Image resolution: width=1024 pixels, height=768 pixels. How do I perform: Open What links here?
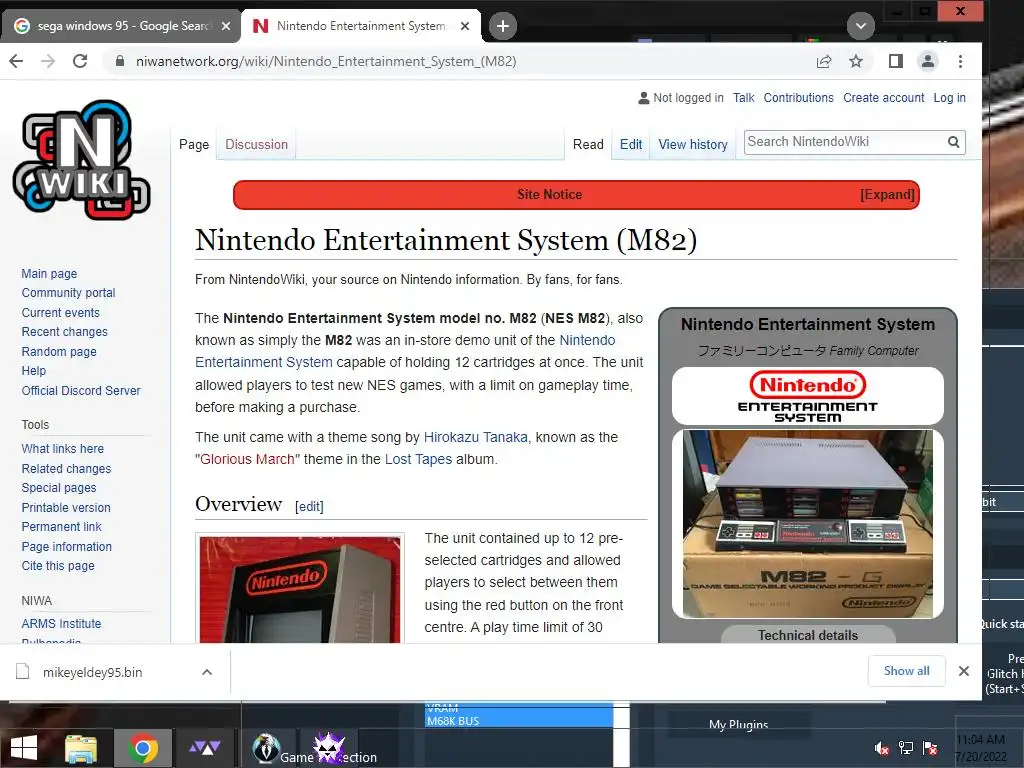click(63, 449)
